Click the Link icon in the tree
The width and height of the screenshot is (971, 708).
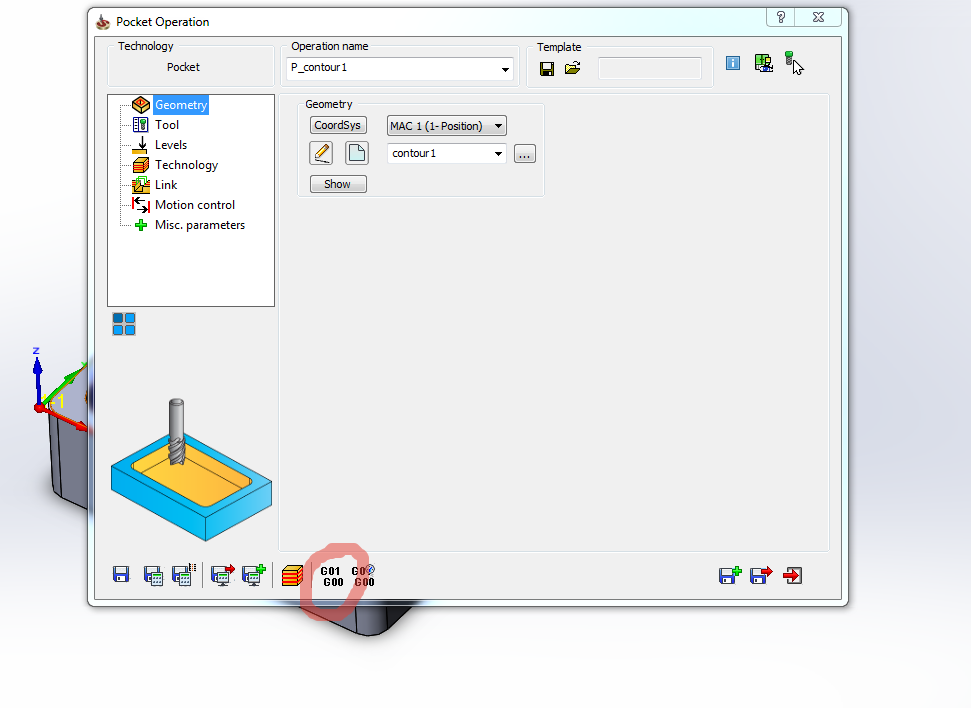[141, 185]
